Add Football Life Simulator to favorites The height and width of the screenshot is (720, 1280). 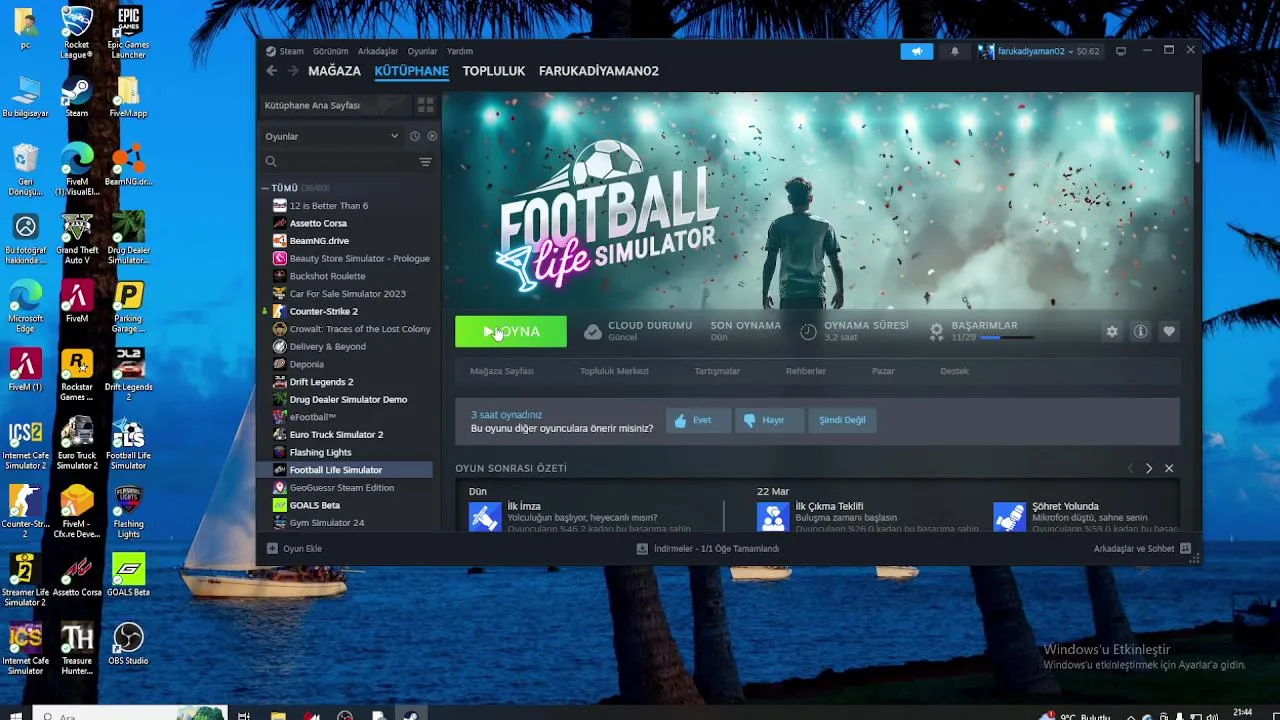[1168, 331]
